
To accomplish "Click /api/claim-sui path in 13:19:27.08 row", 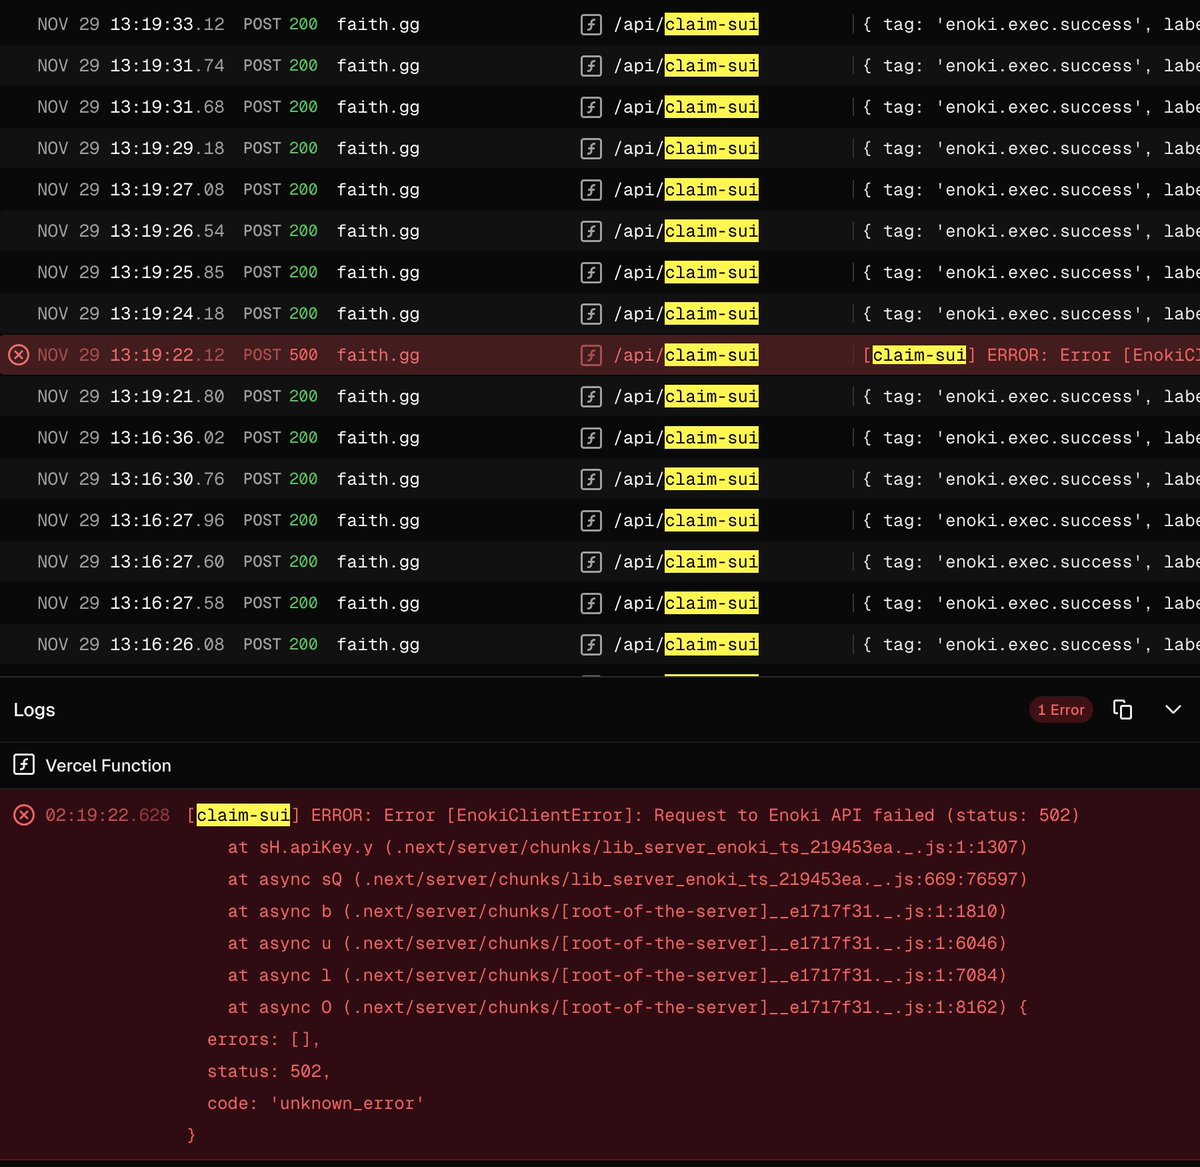I will point(686,190).
